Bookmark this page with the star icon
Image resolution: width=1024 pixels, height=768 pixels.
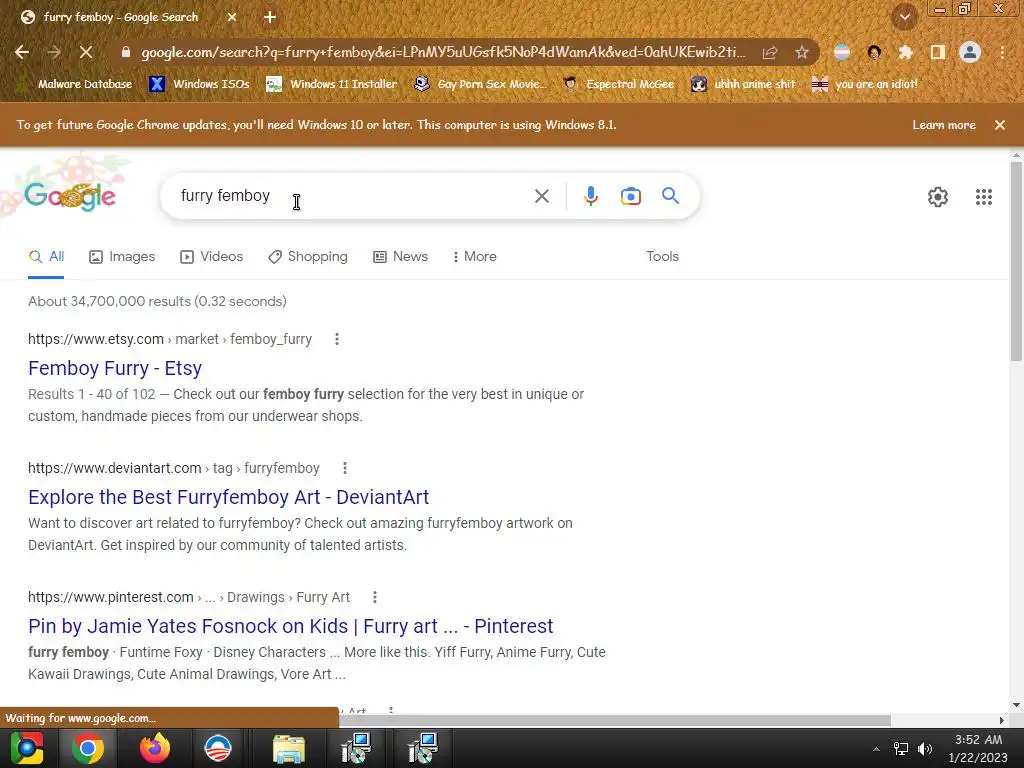[x=802, y=52]
